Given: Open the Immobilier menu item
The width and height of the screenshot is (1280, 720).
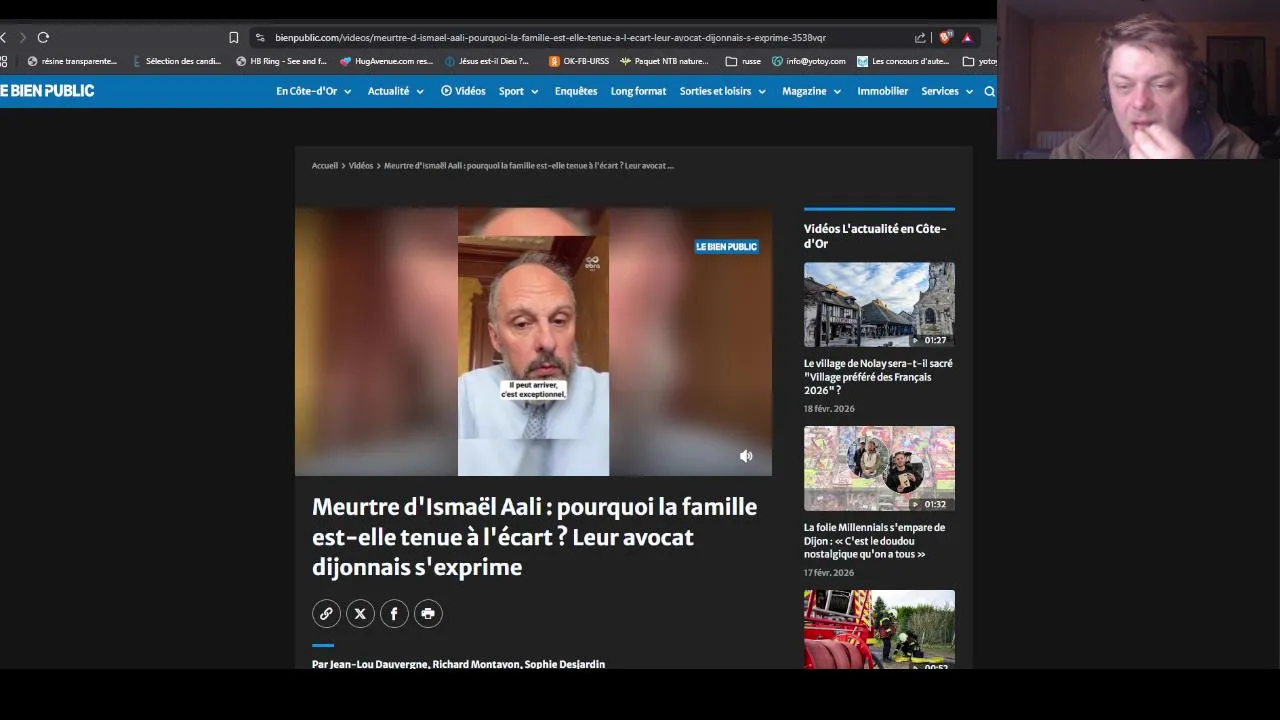Looking at the screenshot, I should (x=882, y=91).
